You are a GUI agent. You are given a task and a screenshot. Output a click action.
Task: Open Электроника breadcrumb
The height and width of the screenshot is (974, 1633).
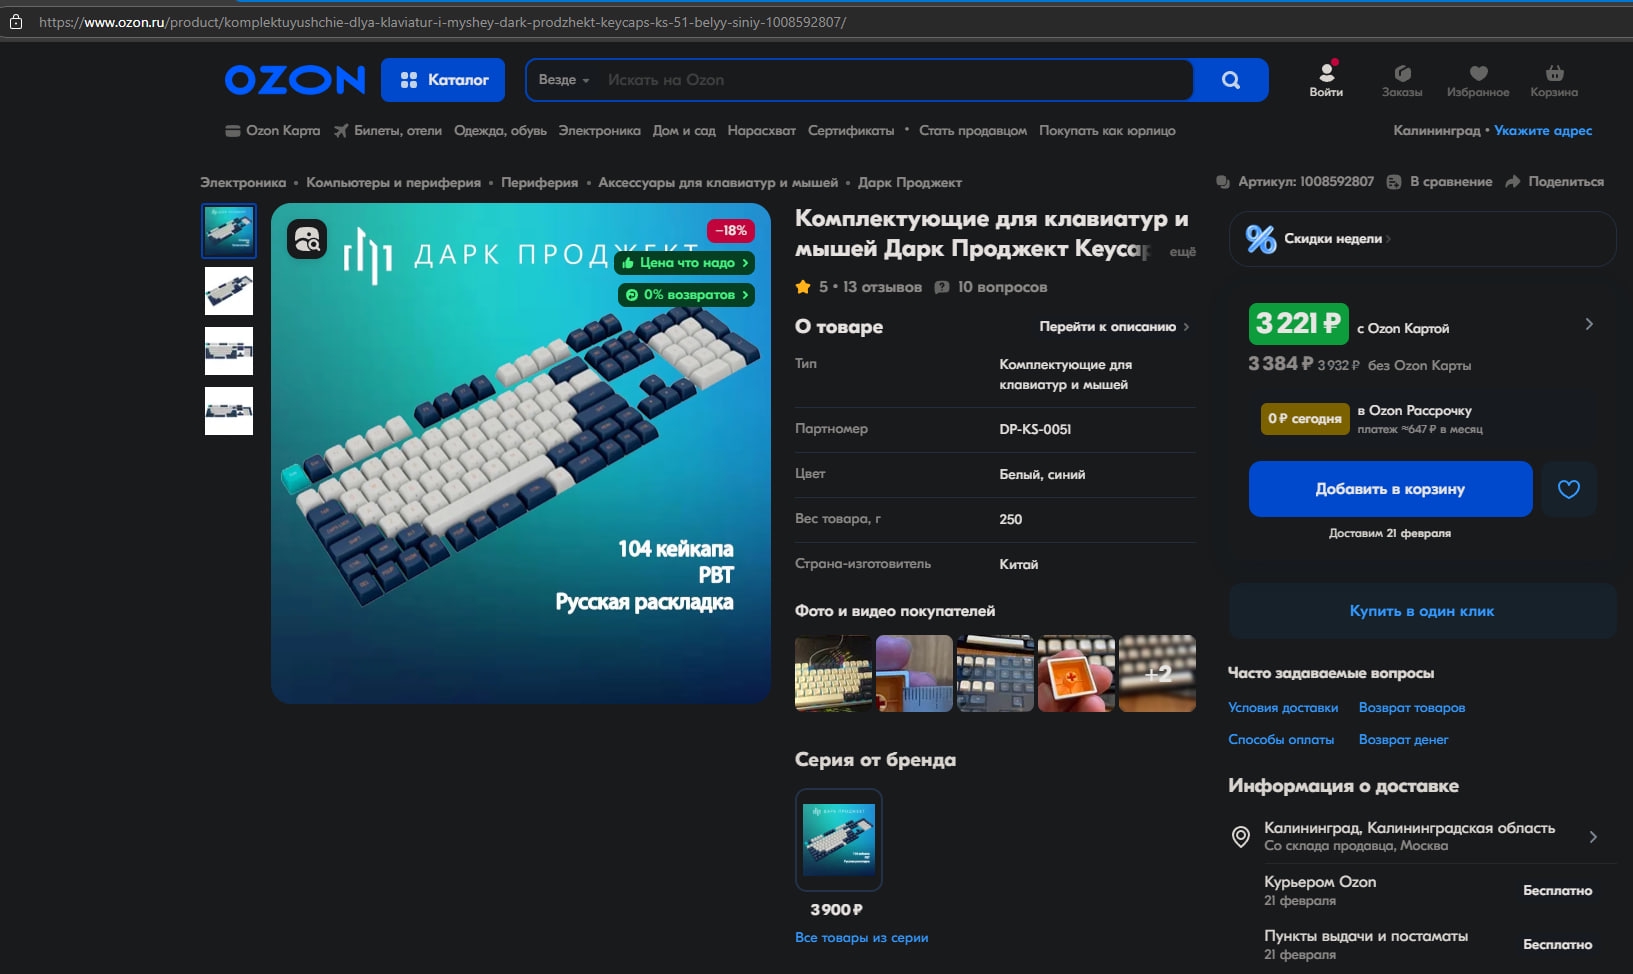tap(243, 183)
